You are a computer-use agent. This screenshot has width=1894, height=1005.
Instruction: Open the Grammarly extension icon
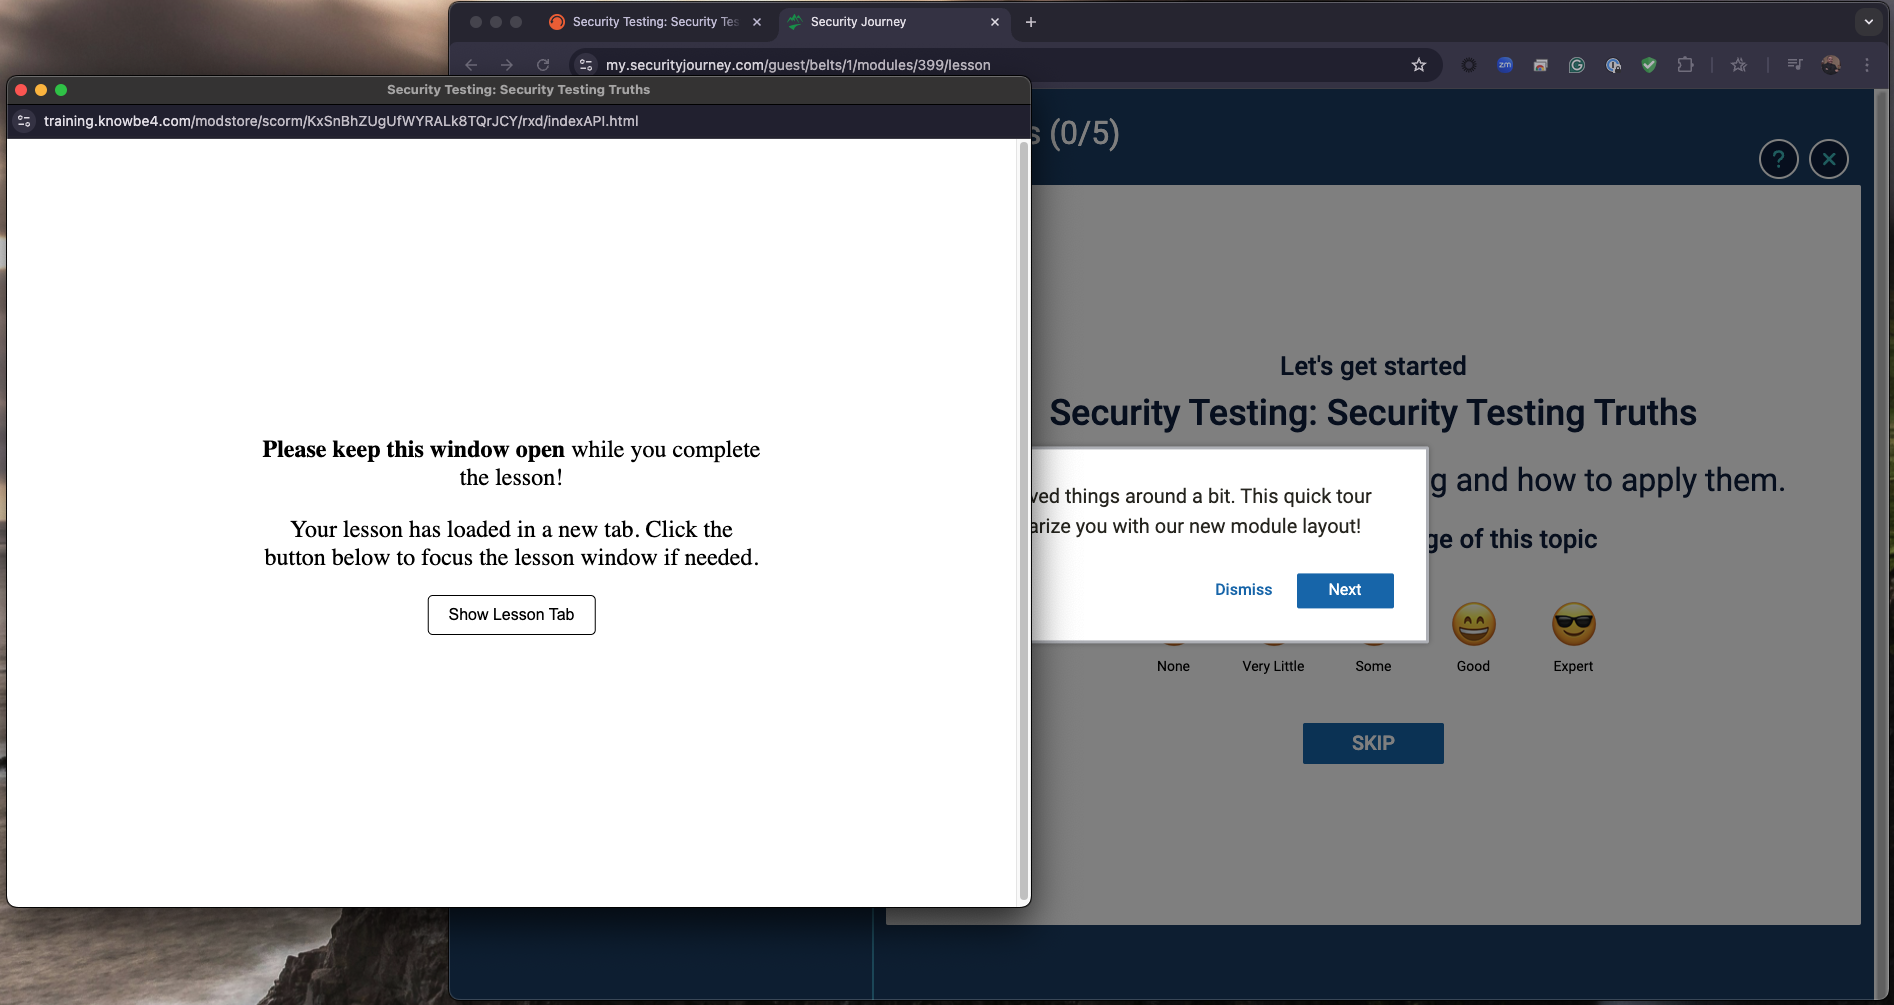click(1577, 64)
